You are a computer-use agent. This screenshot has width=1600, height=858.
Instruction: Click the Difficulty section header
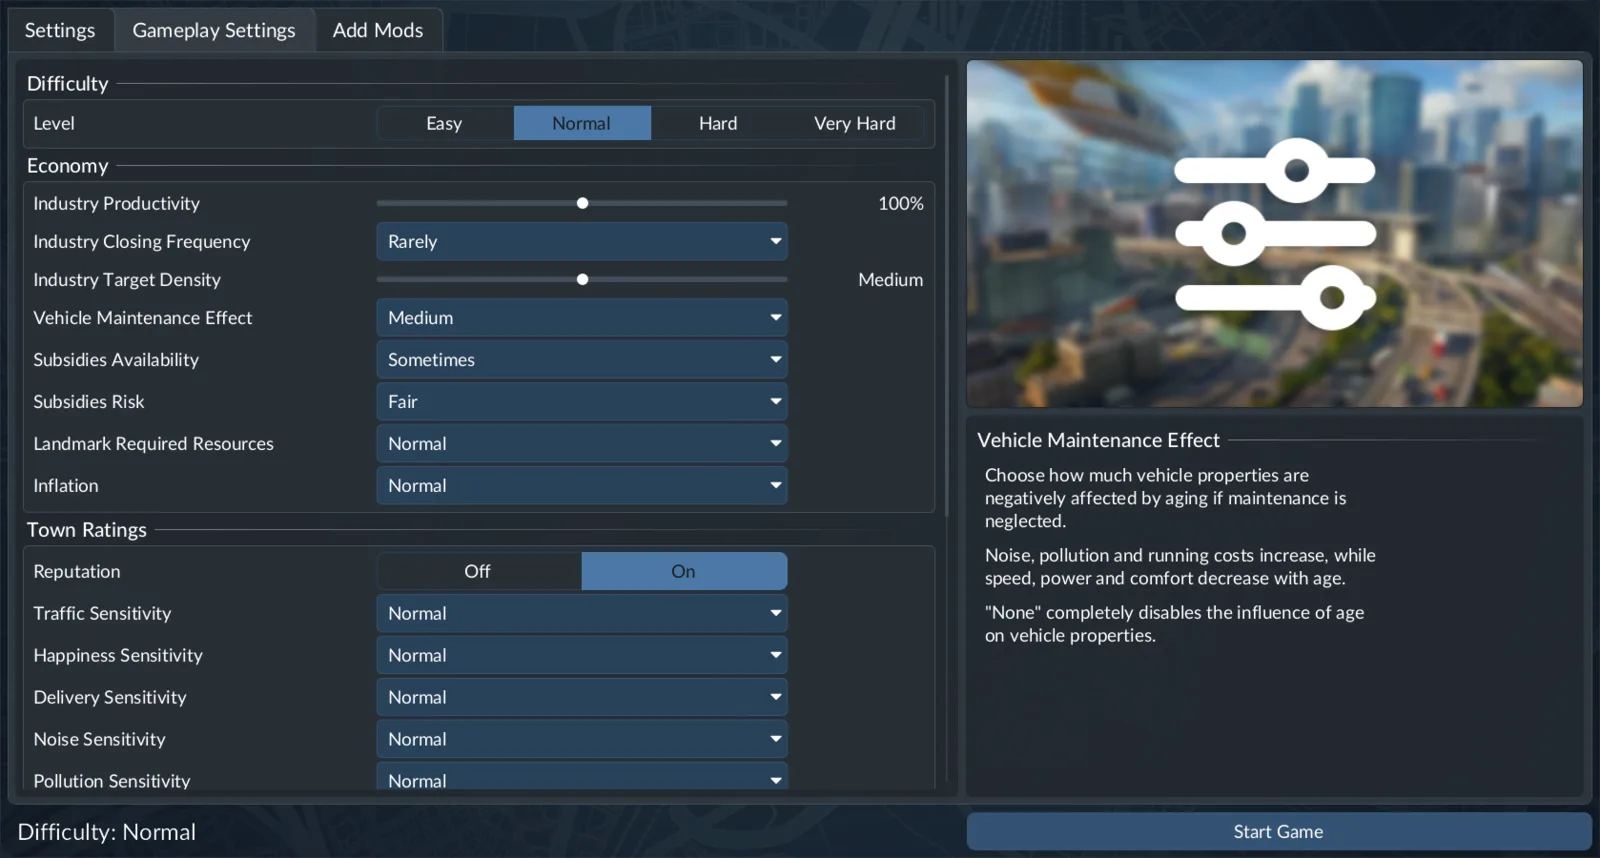[68, 83]
